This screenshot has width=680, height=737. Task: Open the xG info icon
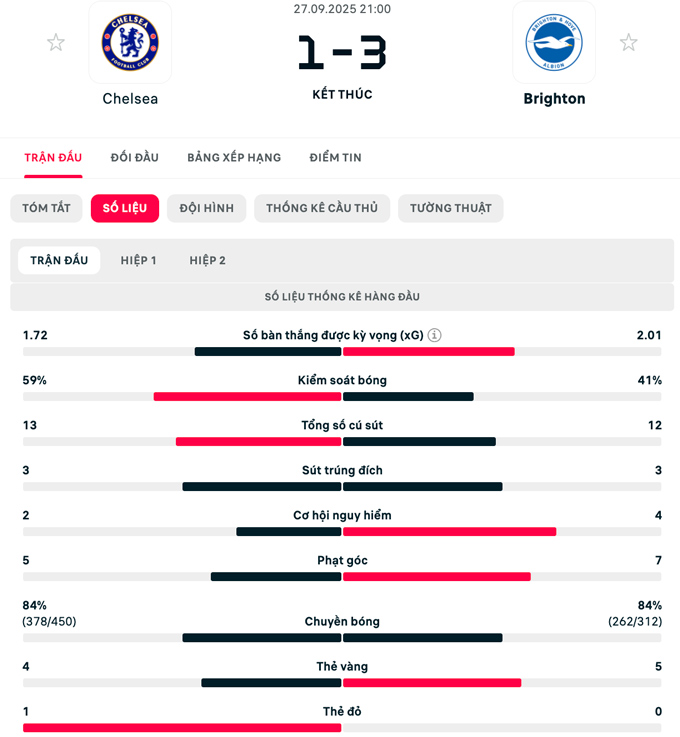435,336
